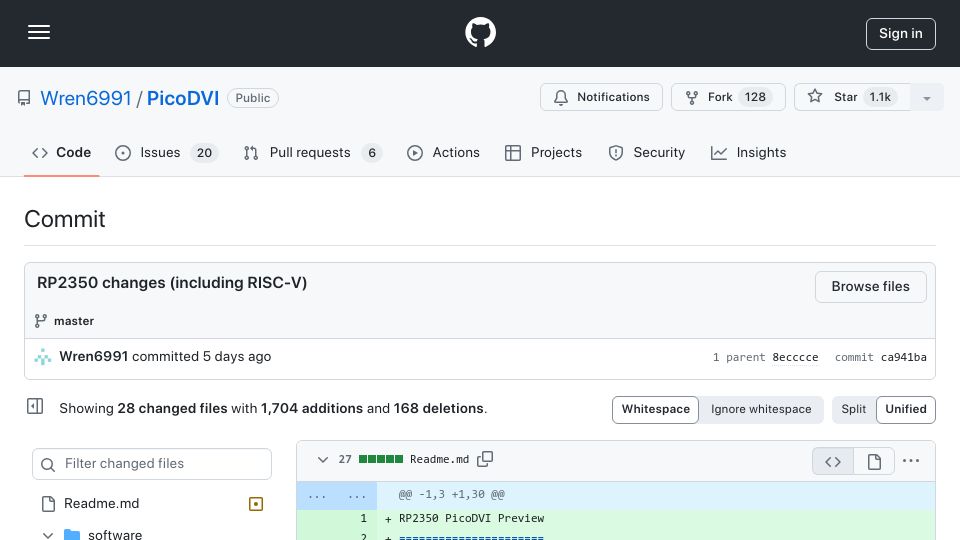Click the diff hunk header @@ -1,3 +1,30 @@
The image size is (960, 540).
point(451,495)
